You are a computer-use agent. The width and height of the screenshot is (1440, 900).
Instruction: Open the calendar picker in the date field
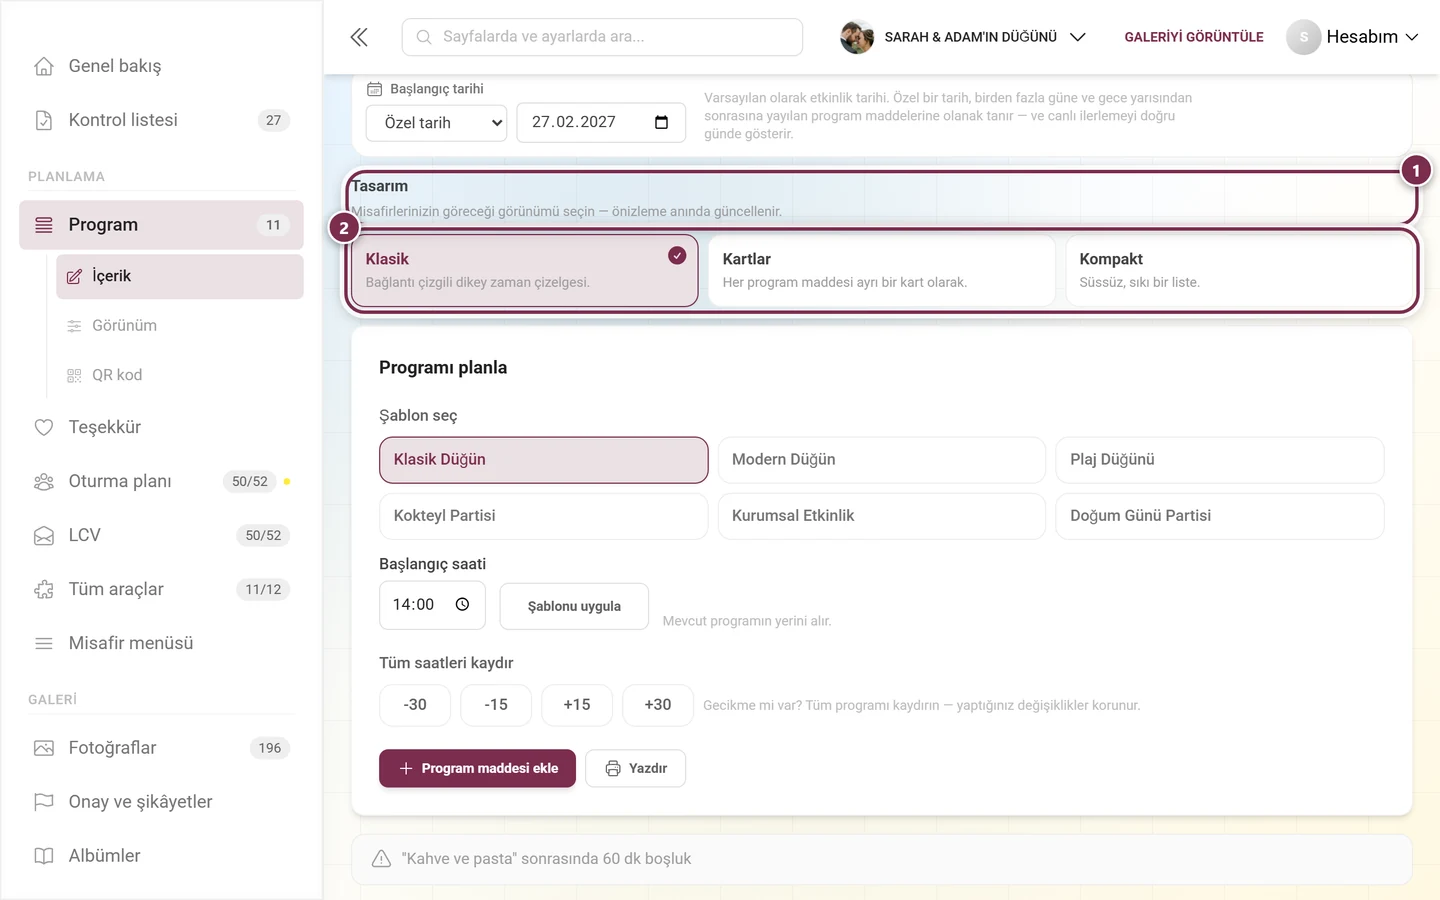coord(661,122)
